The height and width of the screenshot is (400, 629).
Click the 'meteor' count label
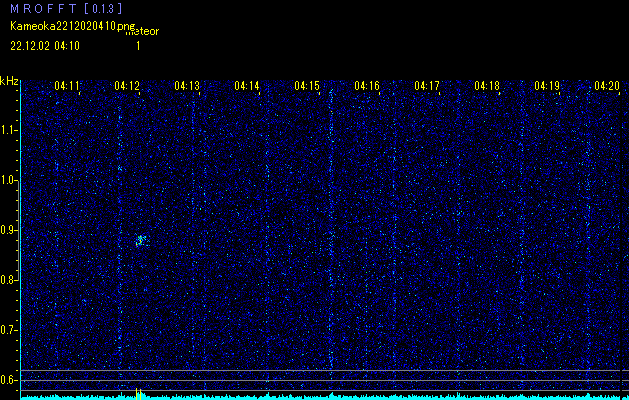point(142,31)
